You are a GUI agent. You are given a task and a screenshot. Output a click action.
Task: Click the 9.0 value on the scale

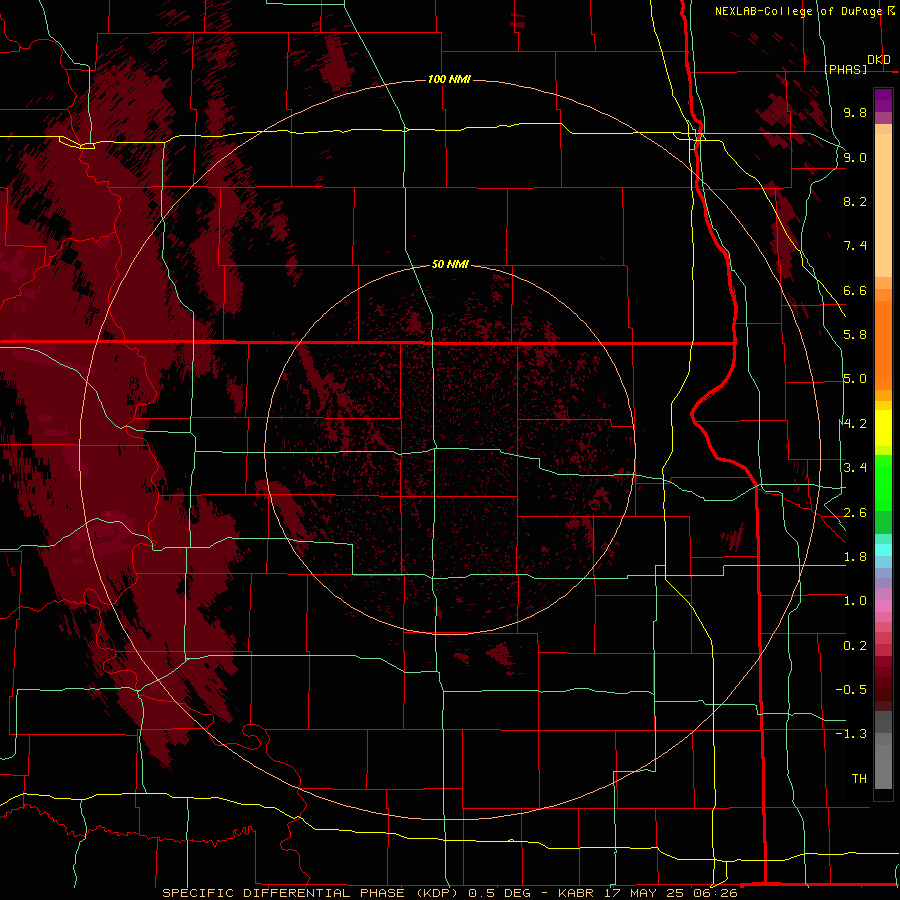[x=855, y=157]
